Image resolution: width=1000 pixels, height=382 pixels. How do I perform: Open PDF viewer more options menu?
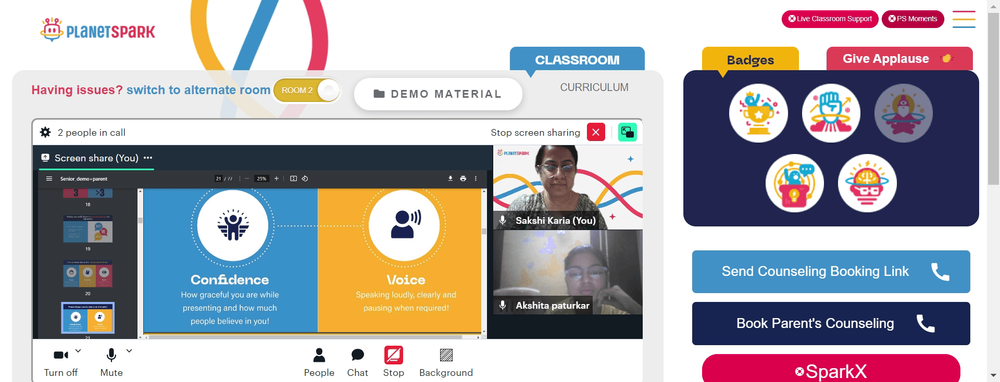click(x=475, y=179)
